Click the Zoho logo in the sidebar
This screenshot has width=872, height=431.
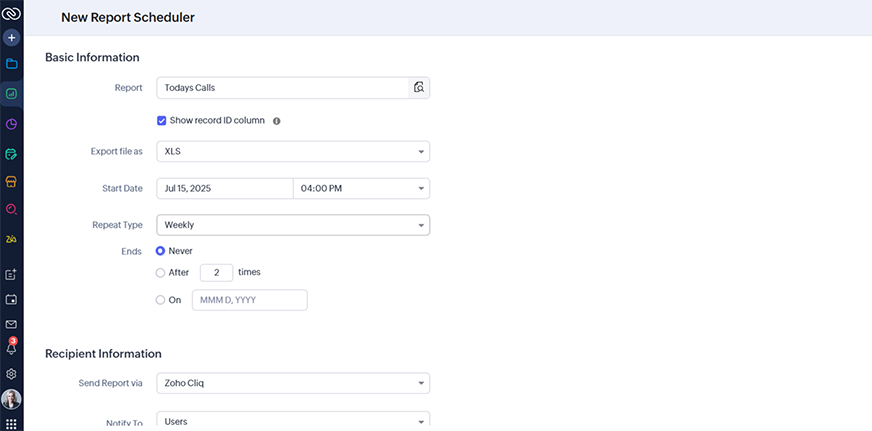coord(11,12)
